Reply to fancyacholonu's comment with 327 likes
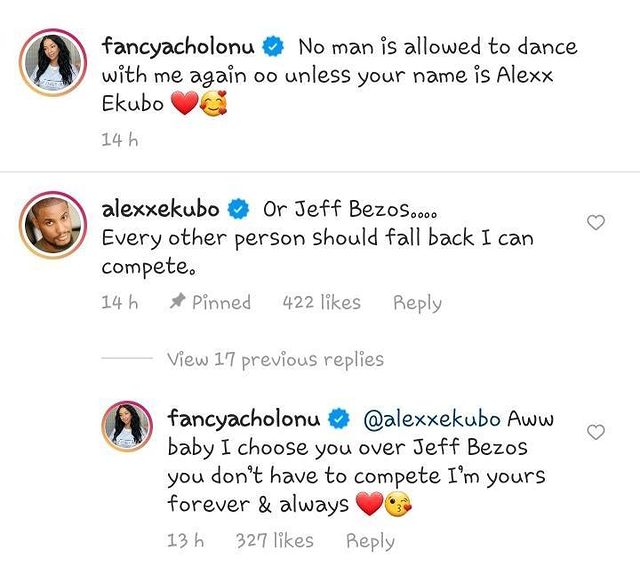Screen dimensions: 640x582 pyautogui.click(x=370, y=541)
